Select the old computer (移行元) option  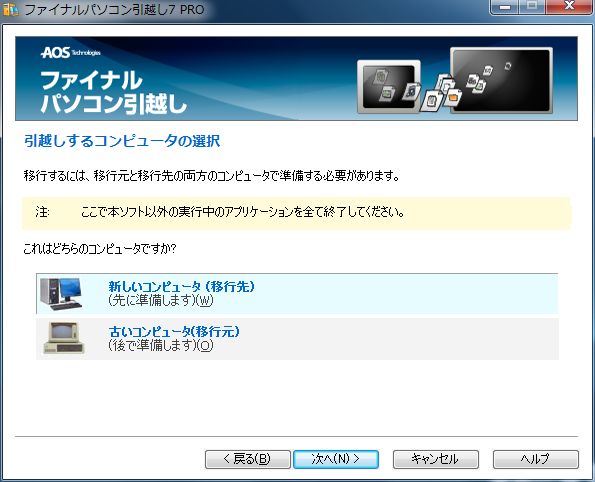coord(297,339)
